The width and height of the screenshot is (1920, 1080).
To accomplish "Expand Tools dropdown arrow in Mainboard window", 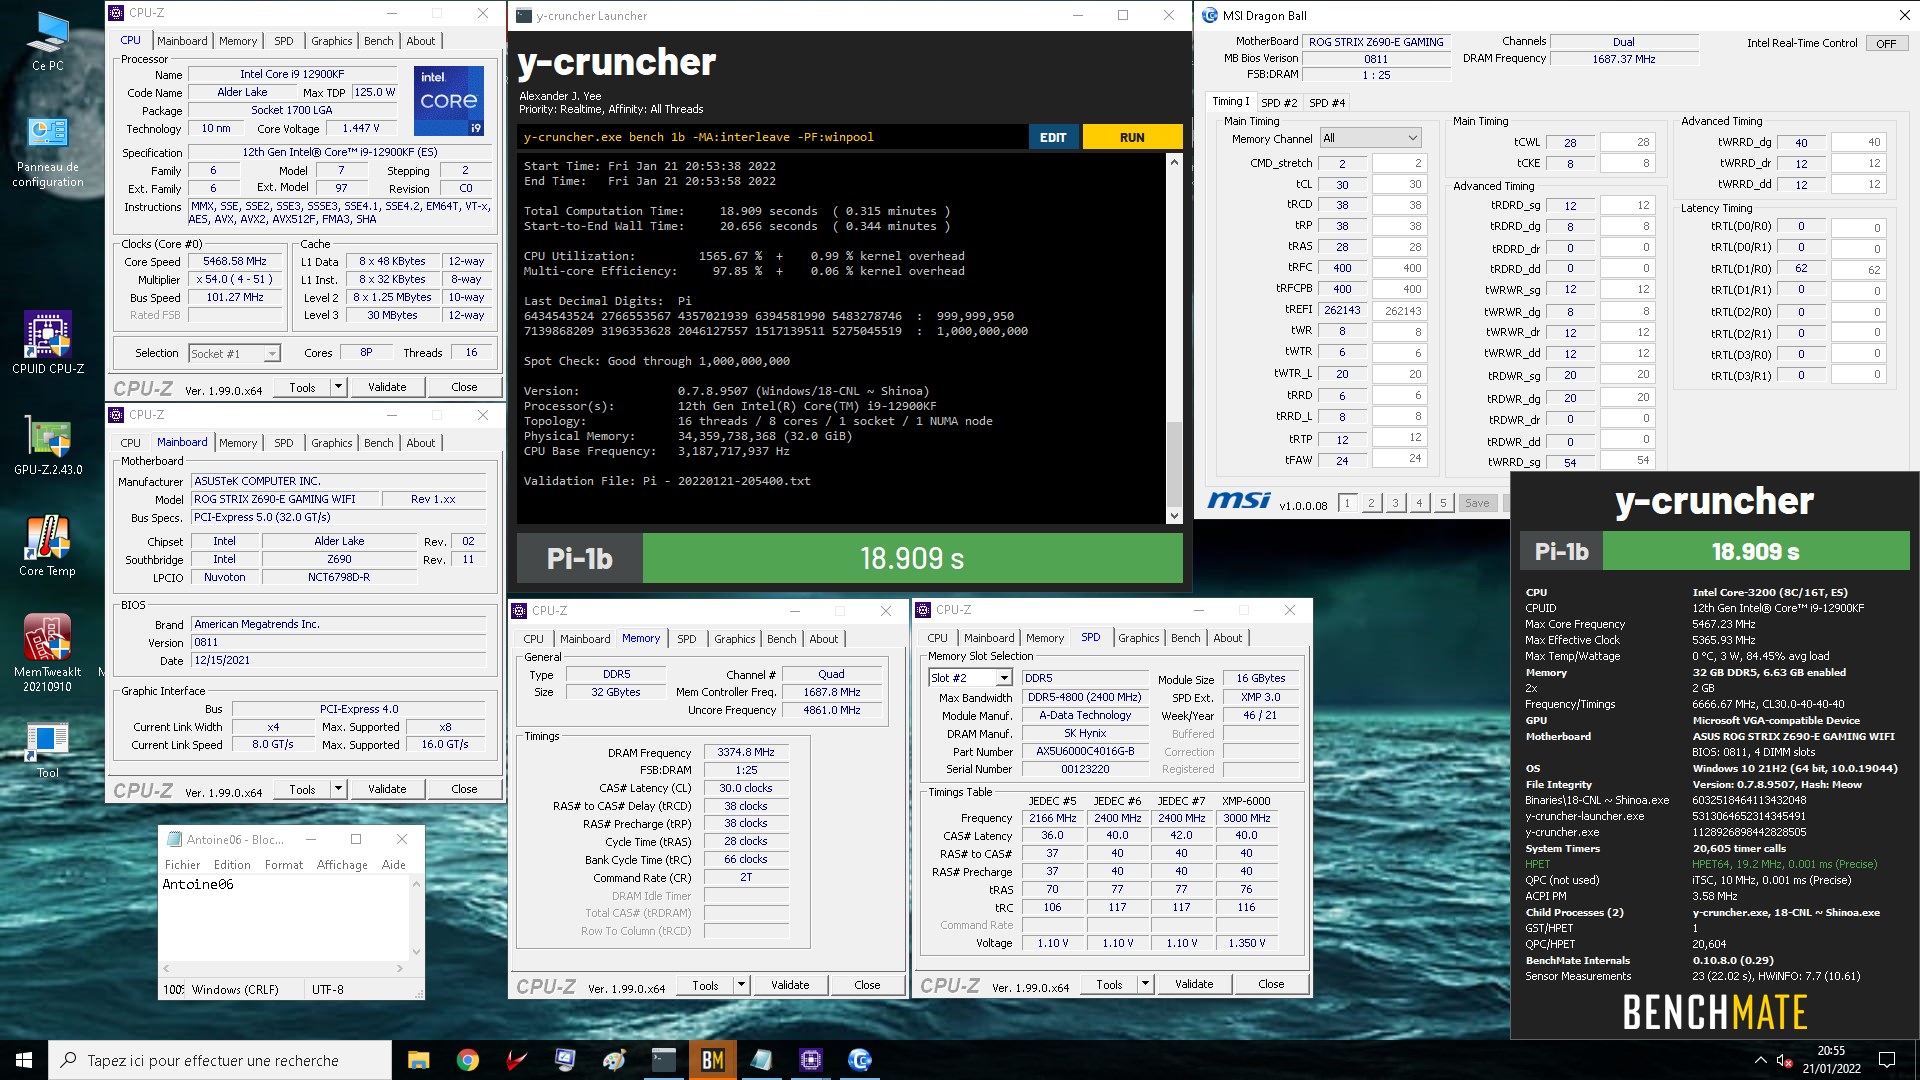I will coord(338,789).
